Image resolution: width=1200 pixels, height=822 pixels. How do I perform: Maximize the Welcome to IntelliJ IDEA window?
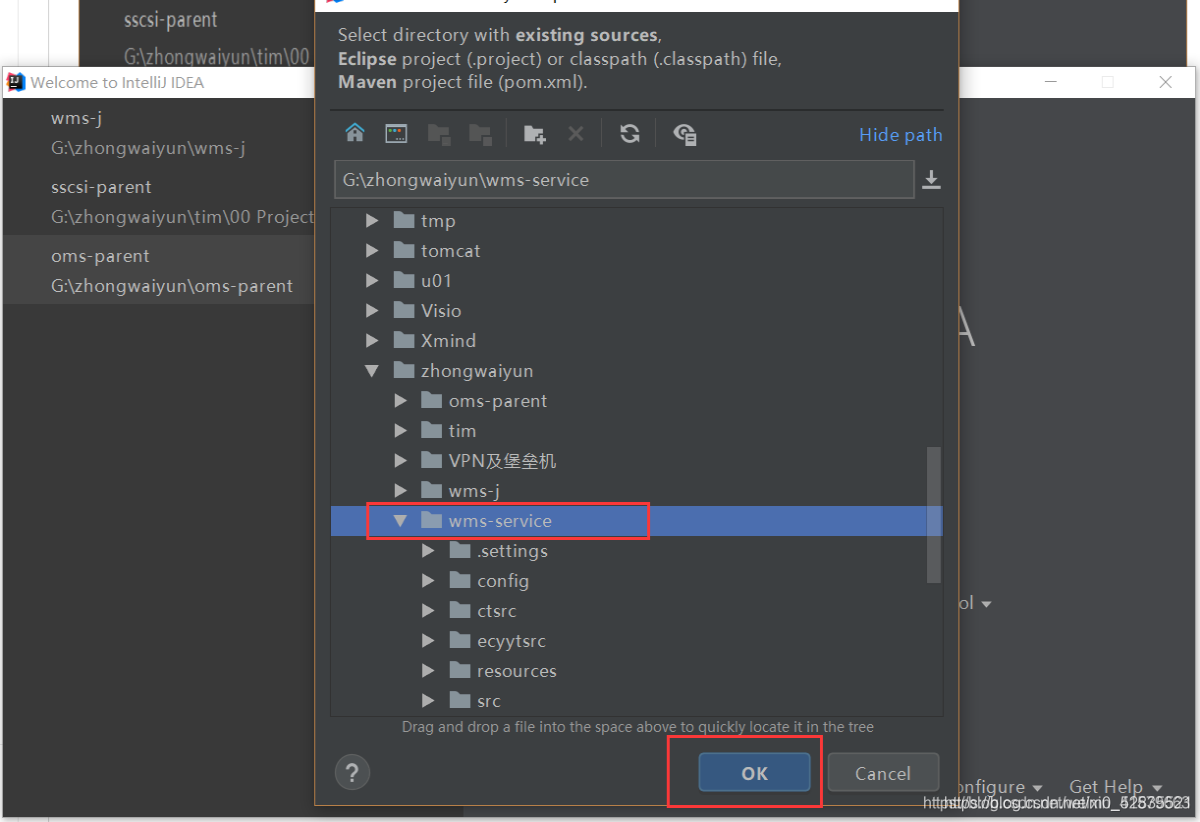click(1107, 82)
